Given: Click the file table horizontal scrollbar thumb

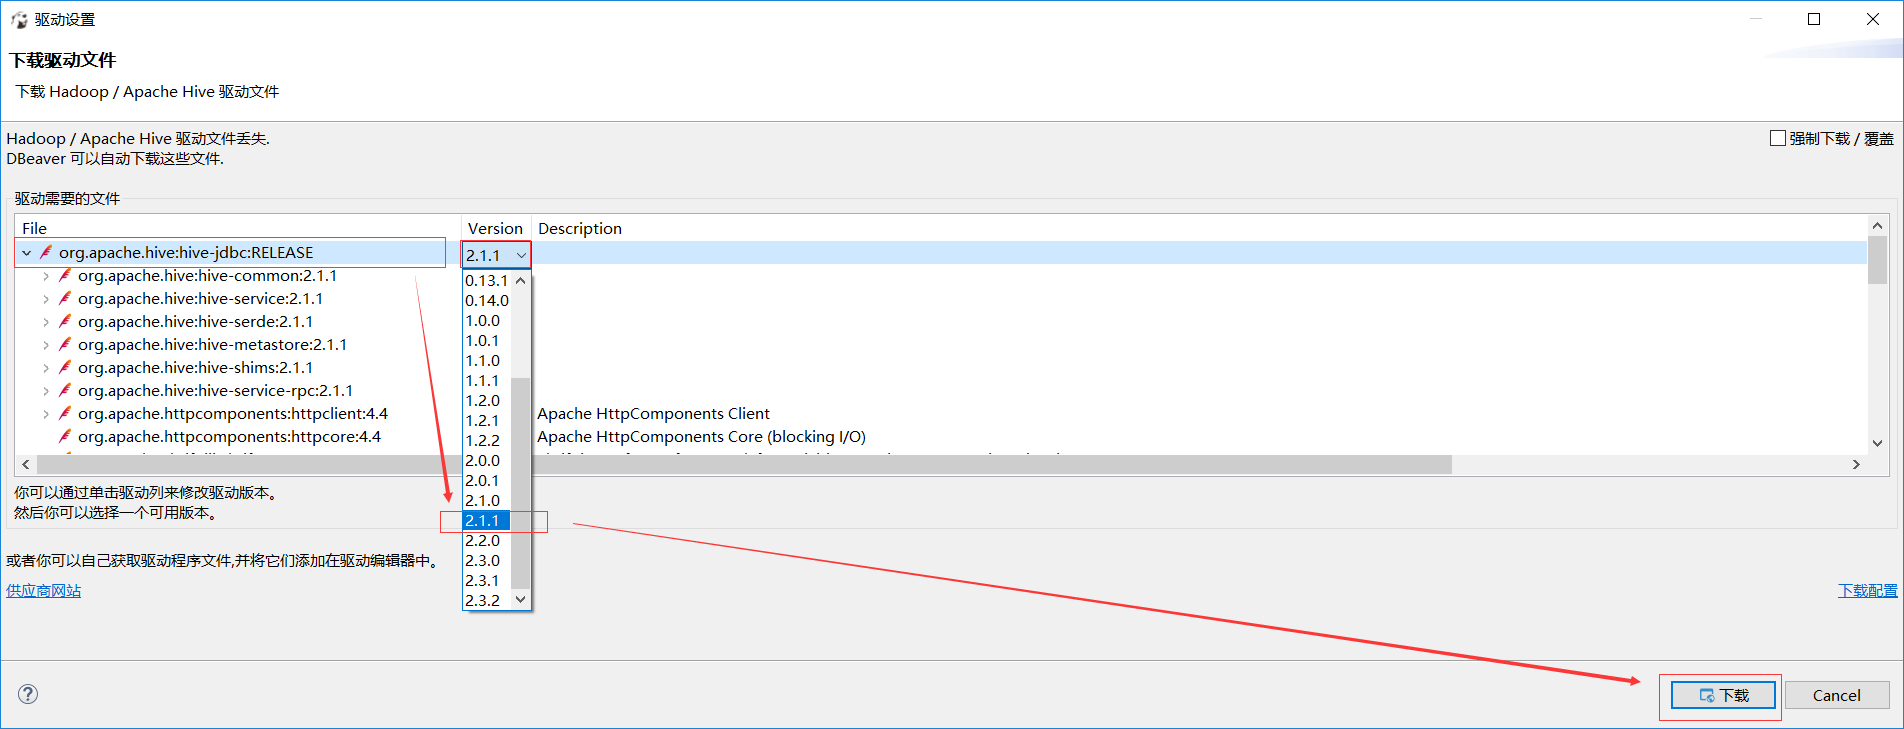Looking at the screenshot, I should (744, 465).
